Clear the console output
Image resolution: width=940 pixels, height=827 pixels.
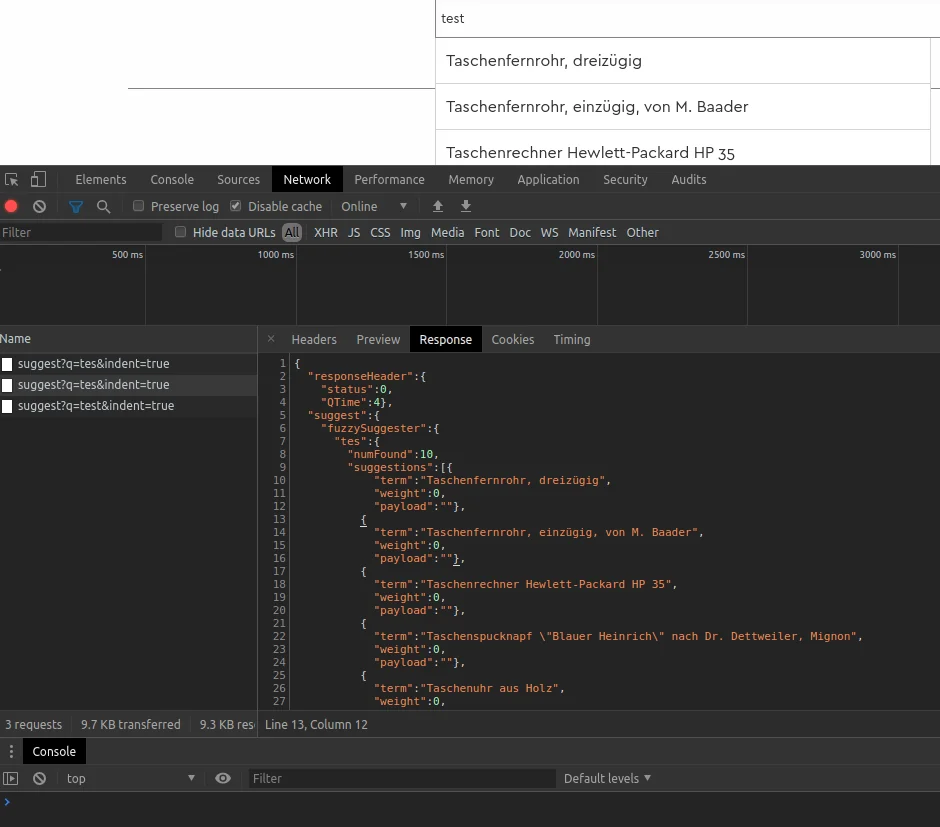click(40, 778)
